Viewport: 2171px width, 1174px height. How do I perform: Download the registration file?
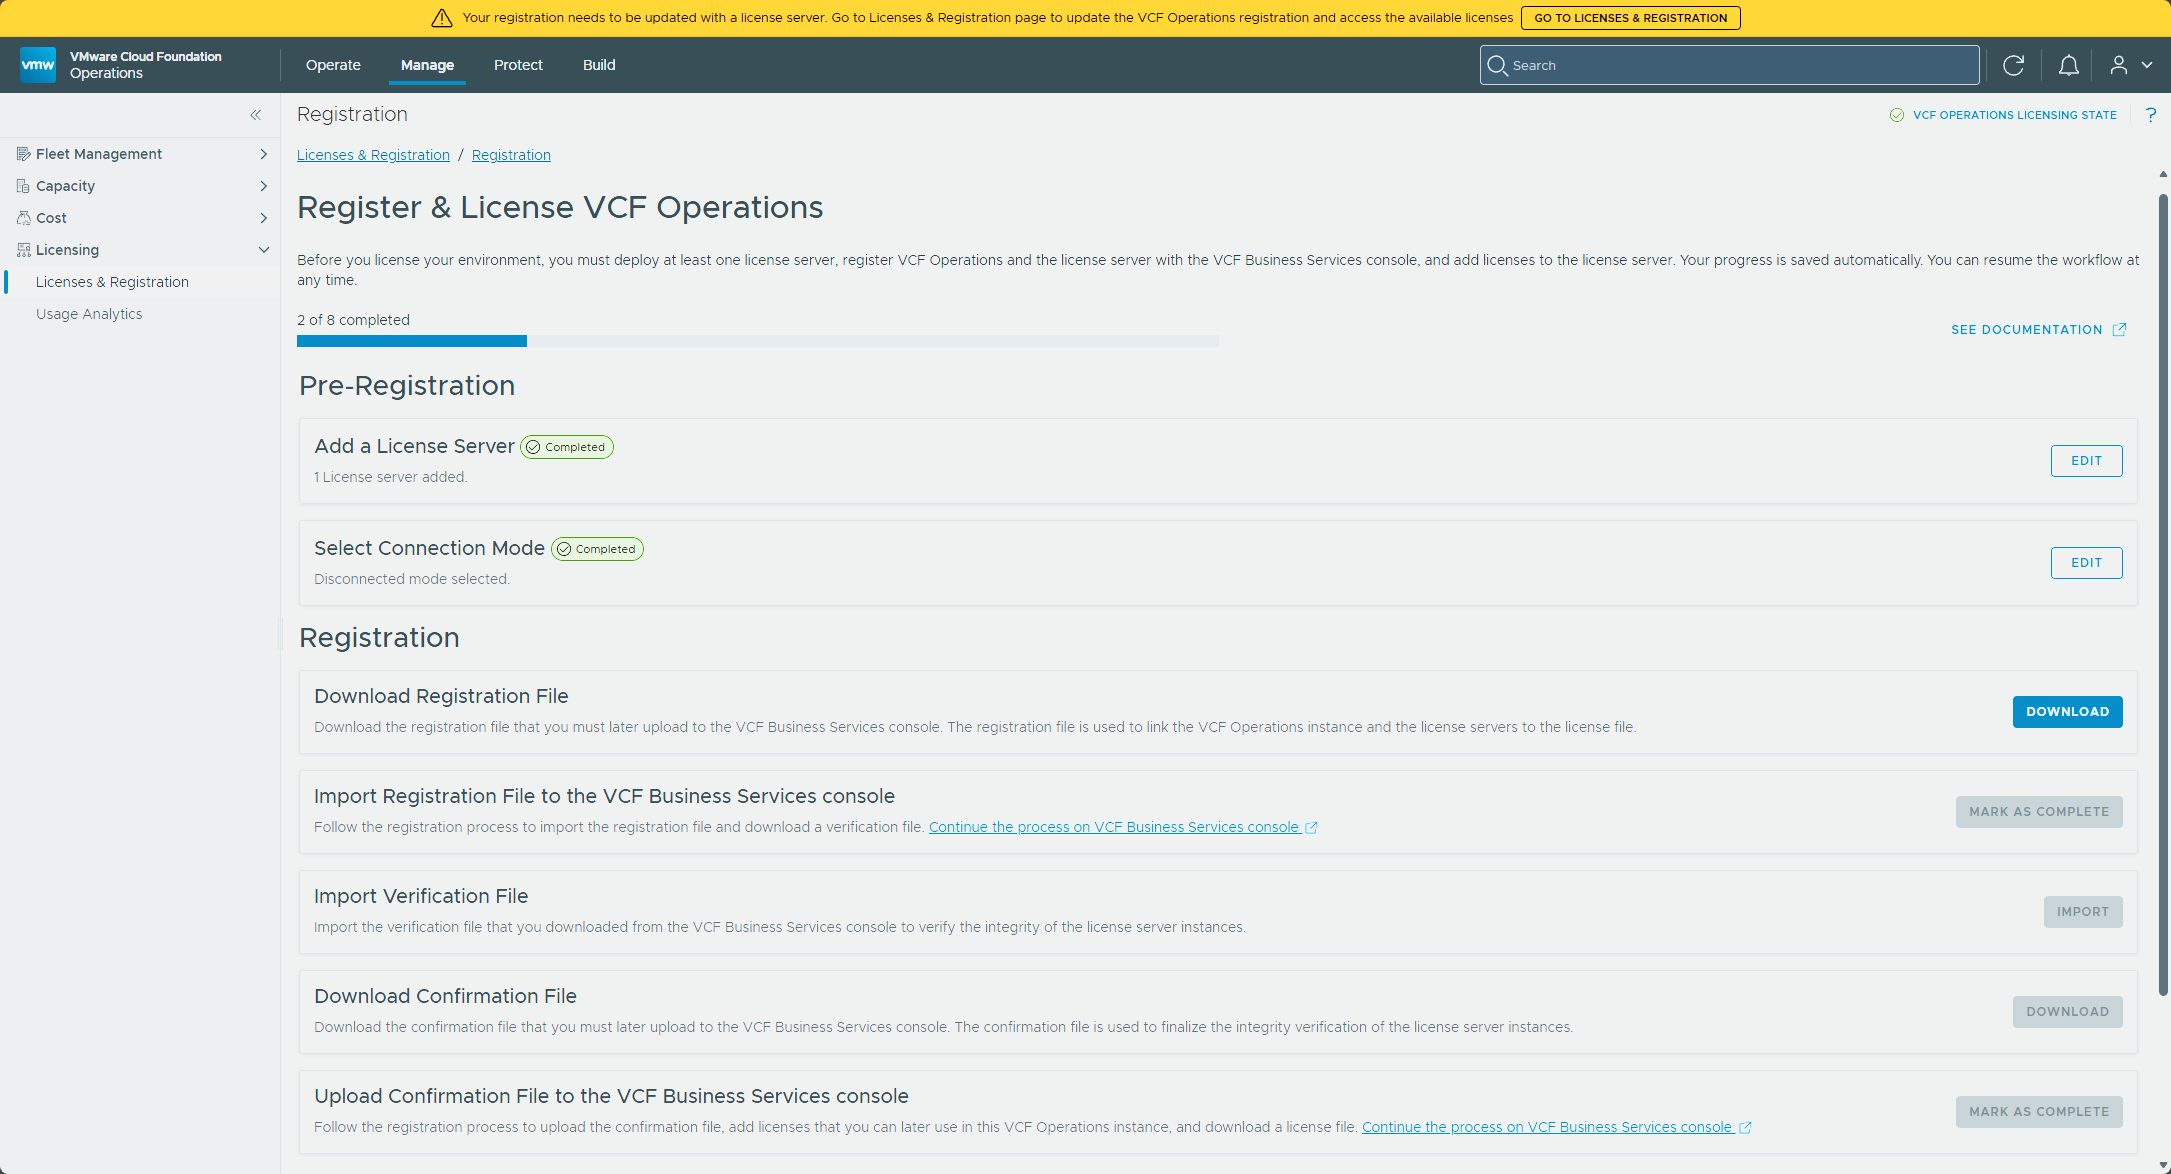pyautogui.click(x=2067, y=712)
